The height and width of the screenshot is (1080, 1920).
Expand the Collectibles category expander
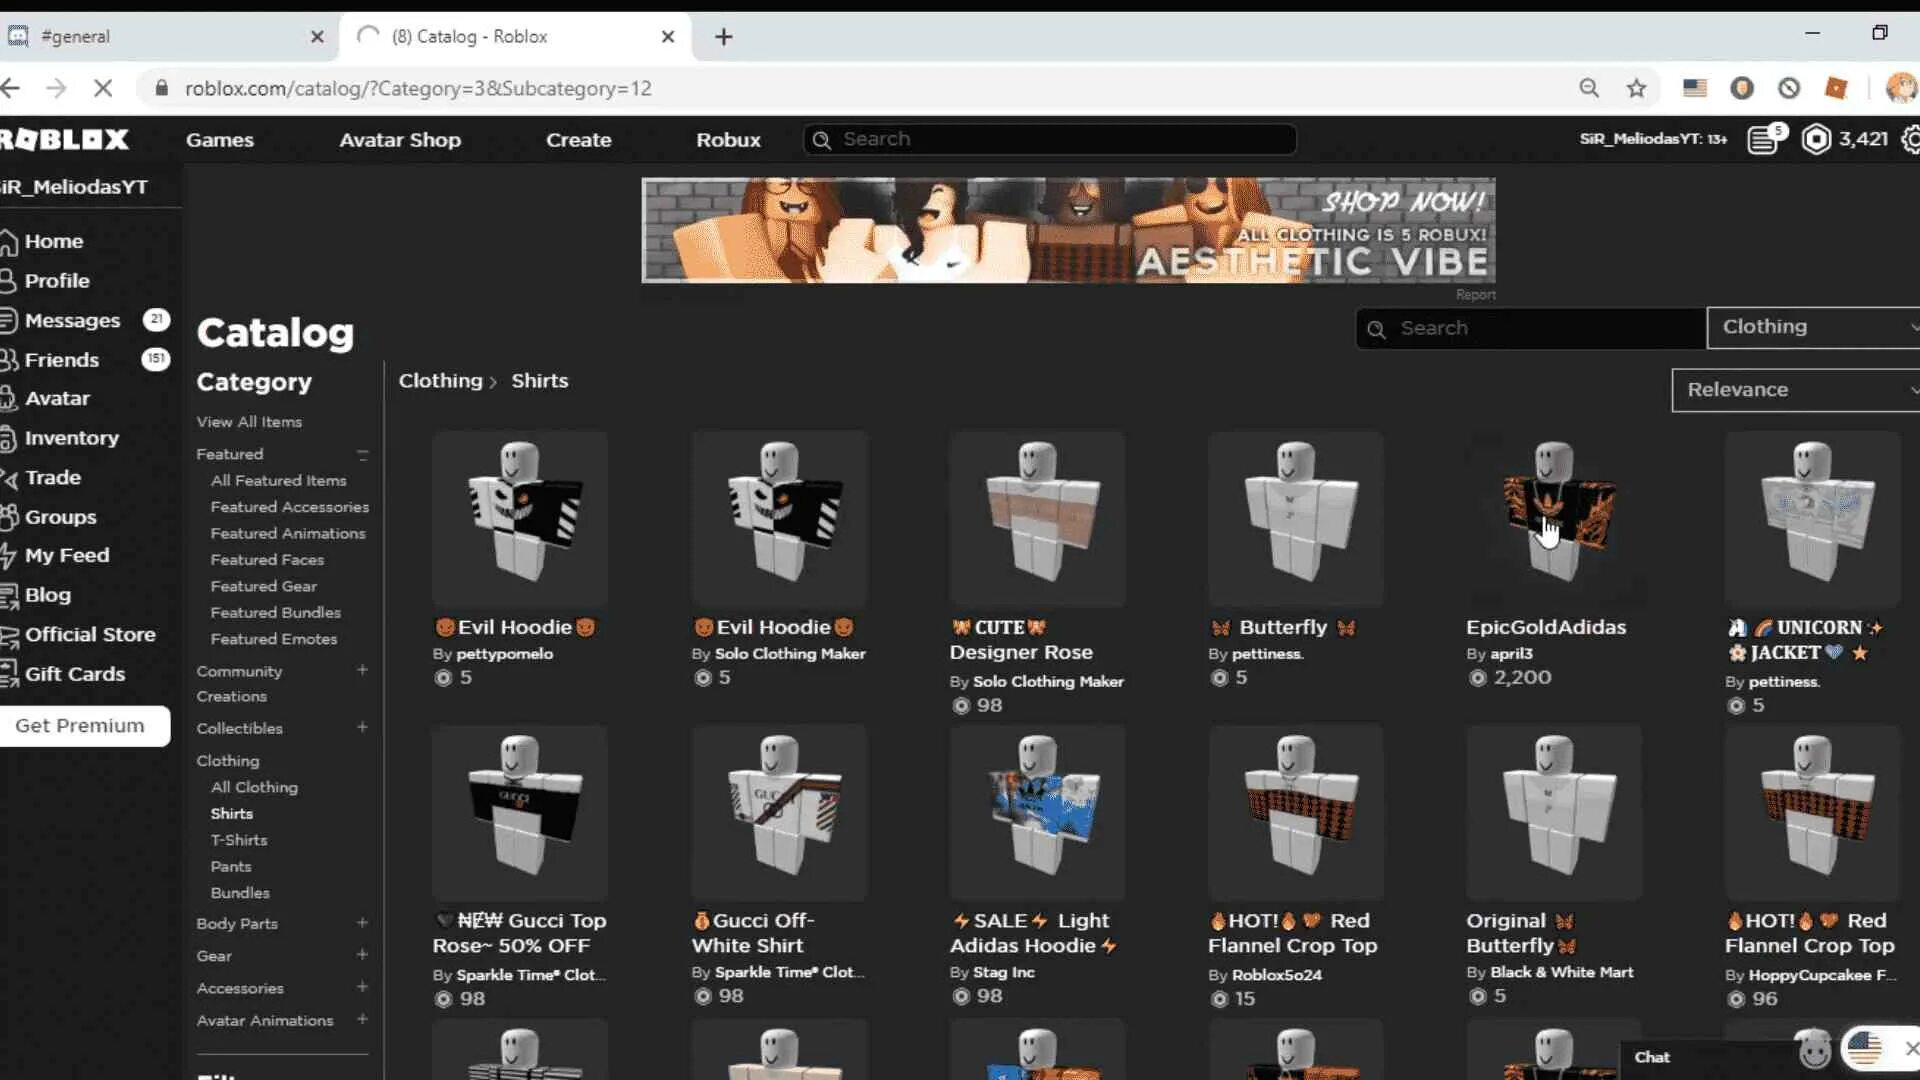tap(363, 728)
